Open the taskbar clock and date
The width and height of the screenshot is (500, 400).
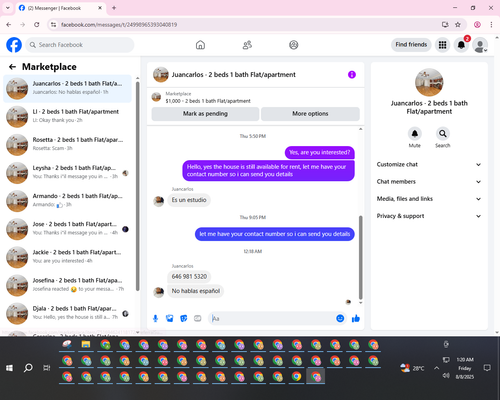pos(465,368)
